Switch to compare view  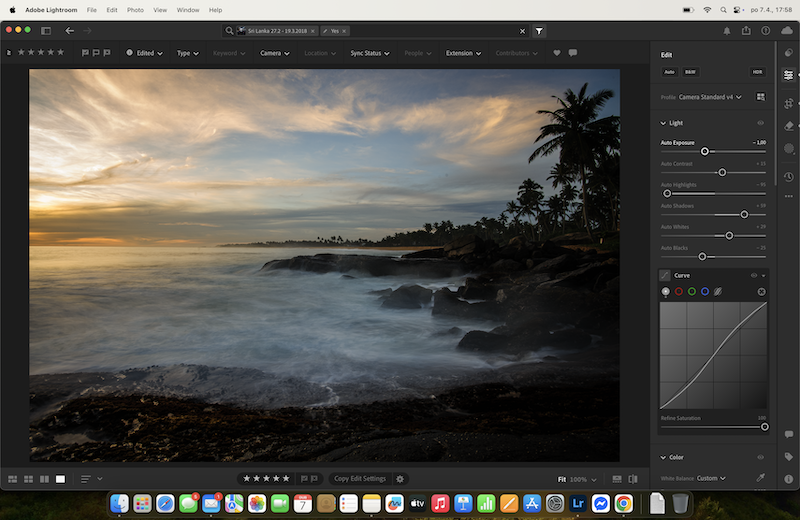44,479
